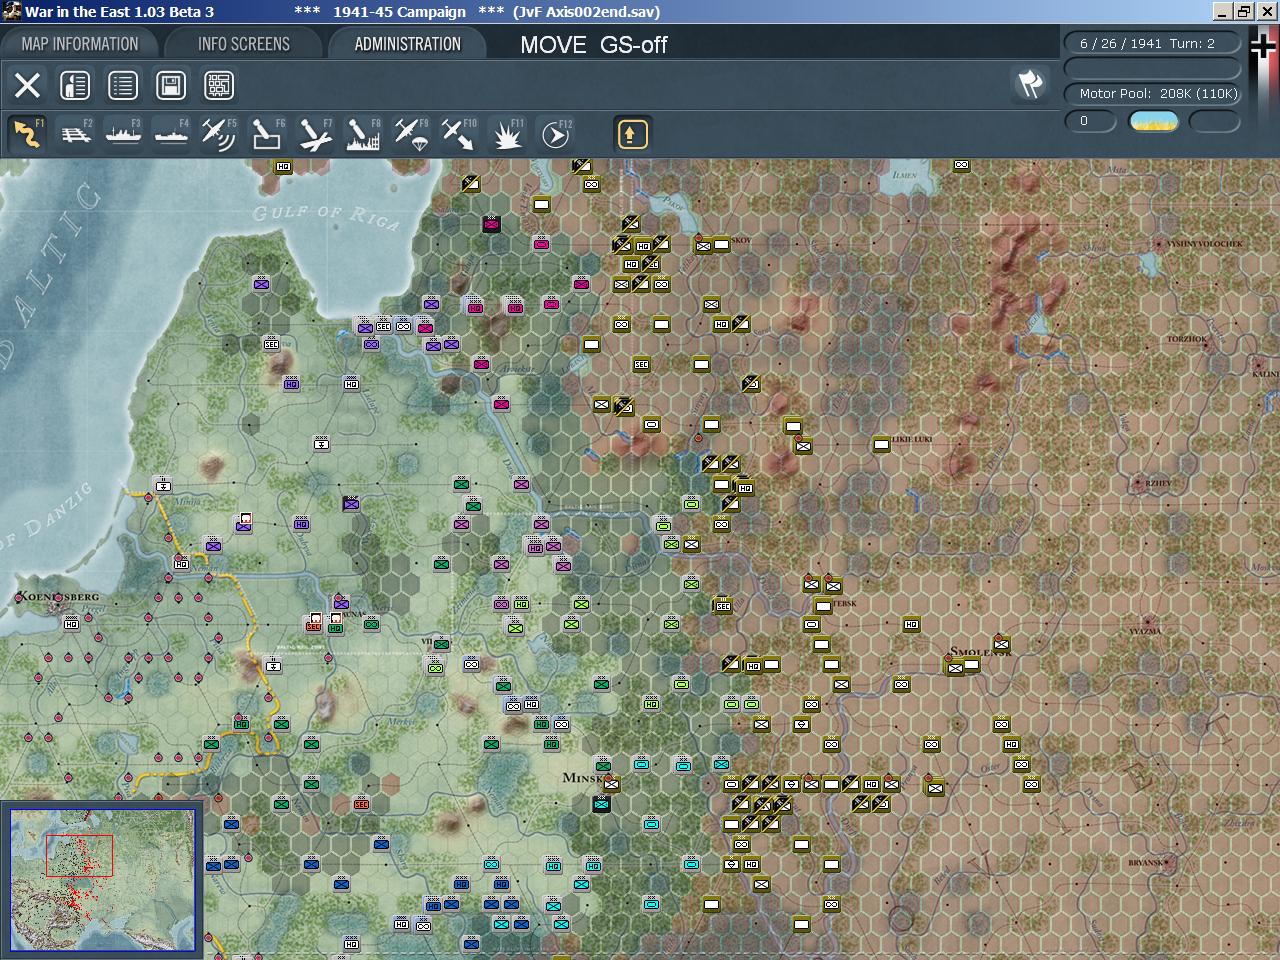Viewport: 1280px width, 960px height.
Task: Click the field showing 0
Action: pyautogui.click(x=1090, y=121)
